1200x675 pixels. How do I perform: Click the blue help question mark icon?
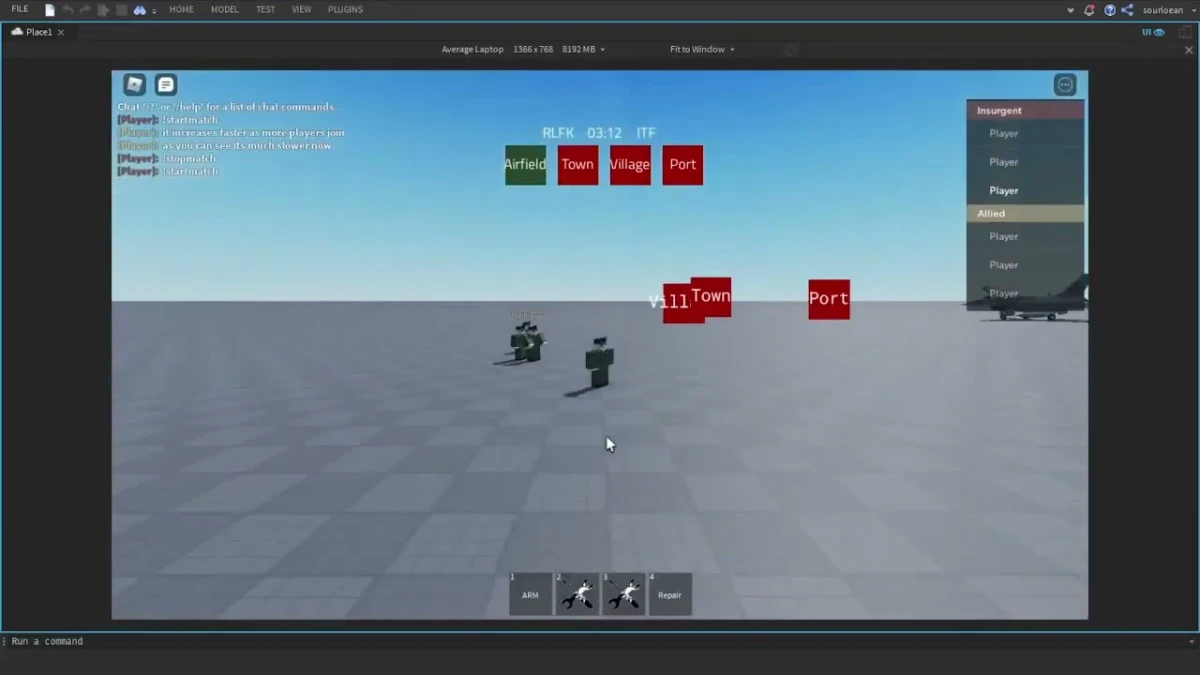click(x=1110, y=10)
